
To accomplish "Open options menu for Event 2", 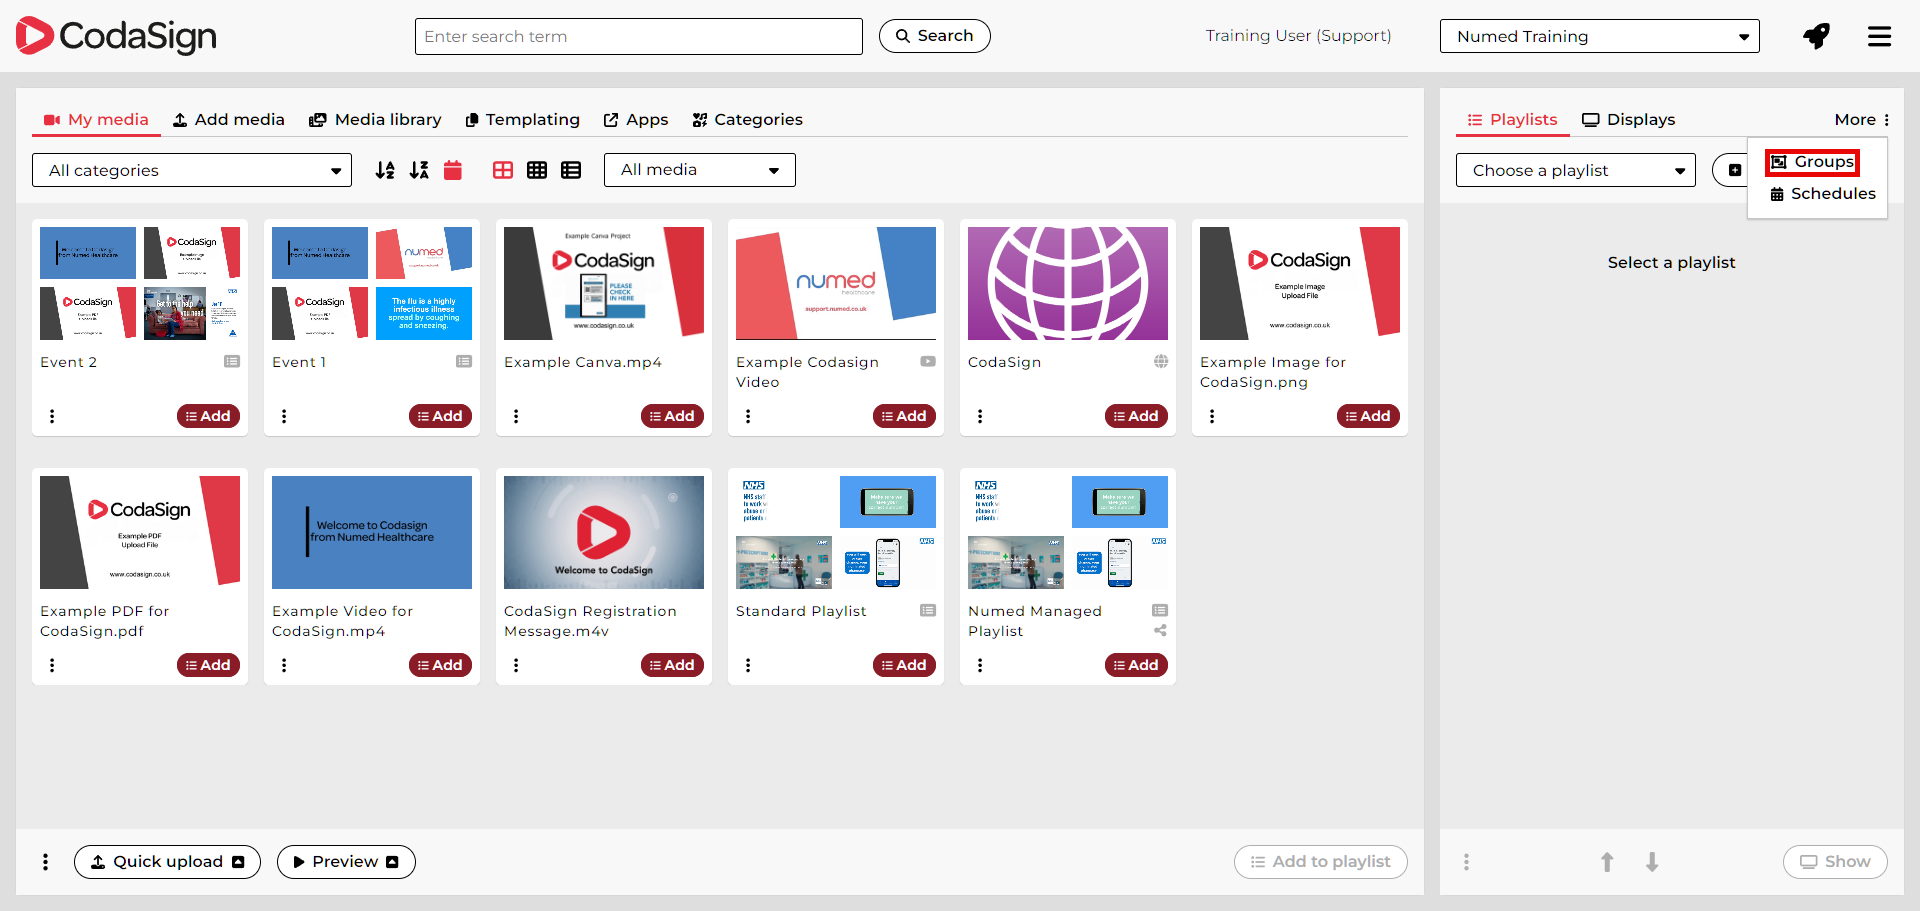I will 52,416.
